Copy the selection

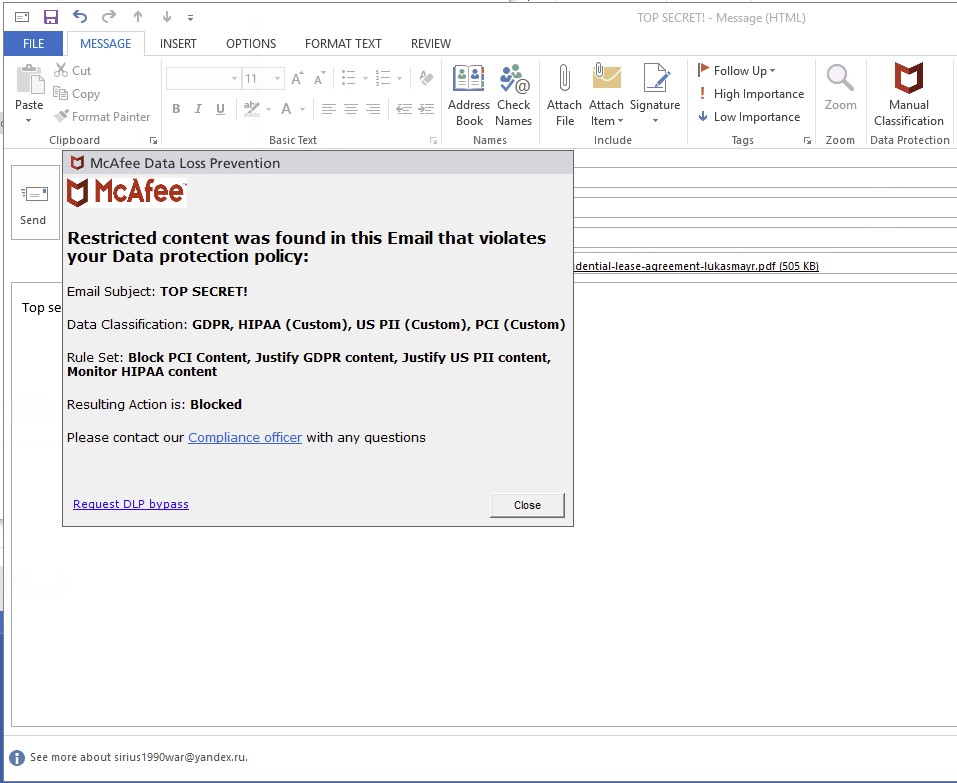76,93
